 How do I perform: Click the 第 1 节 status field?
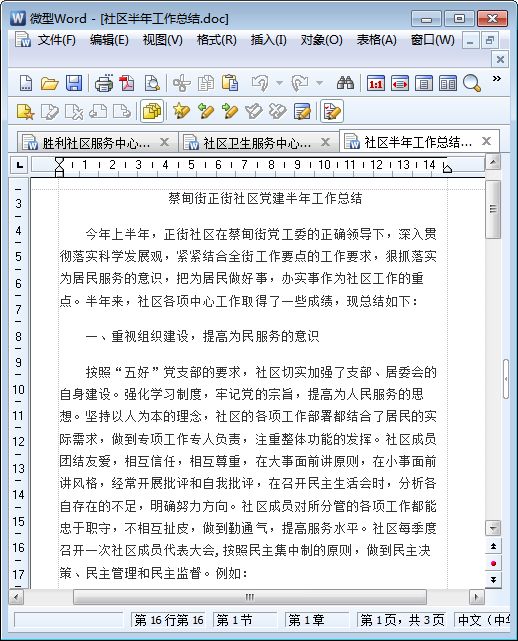[x=245, y=620]
